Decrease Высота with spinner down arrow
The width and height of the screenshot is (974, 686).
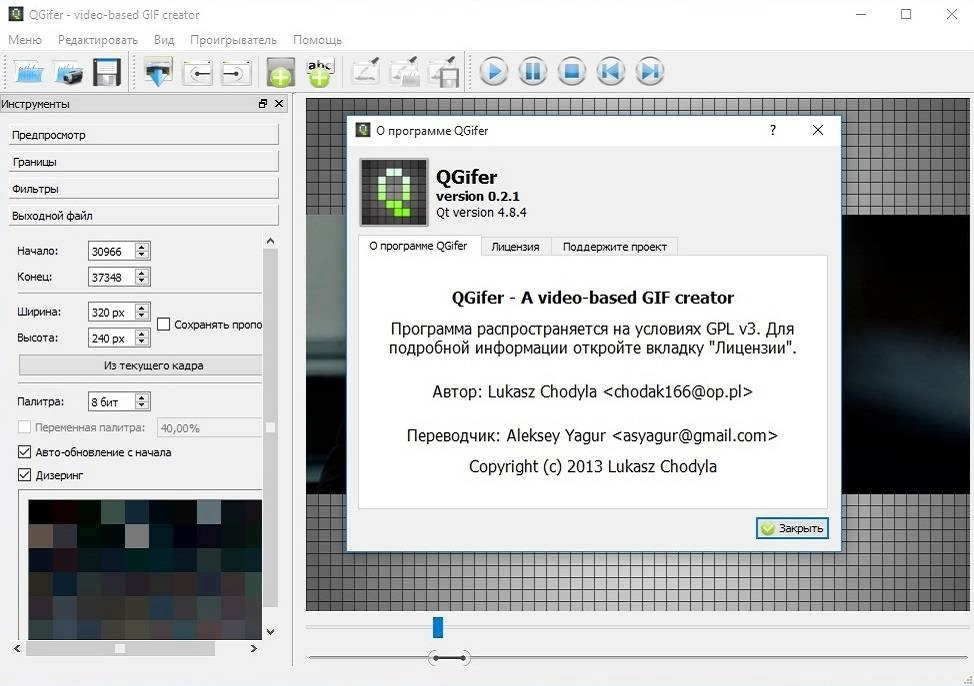142,342
